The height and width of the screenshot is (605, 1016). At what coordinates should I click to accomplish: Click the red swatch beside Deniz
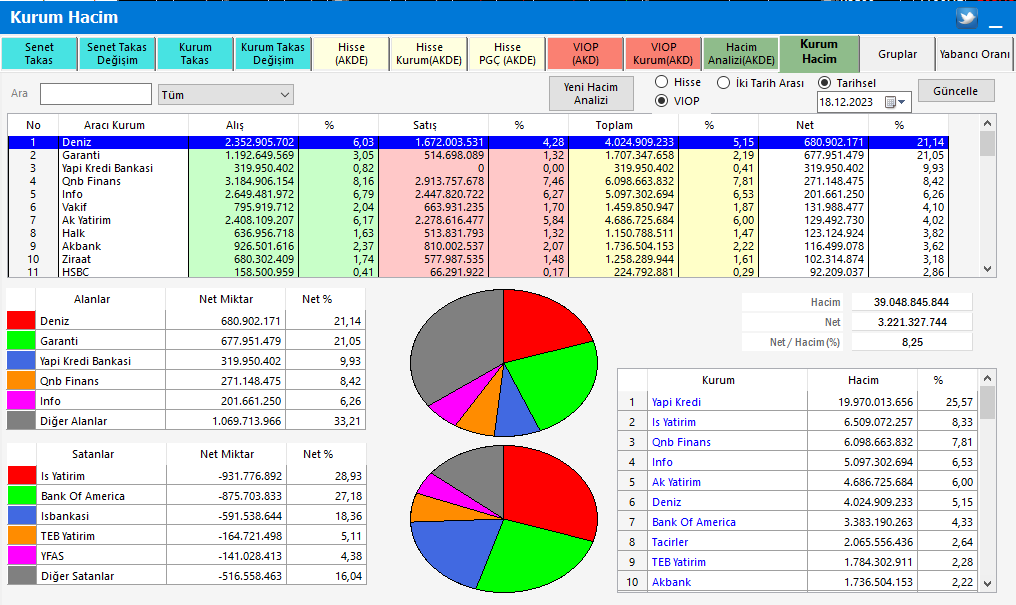(x=21, y=321)
